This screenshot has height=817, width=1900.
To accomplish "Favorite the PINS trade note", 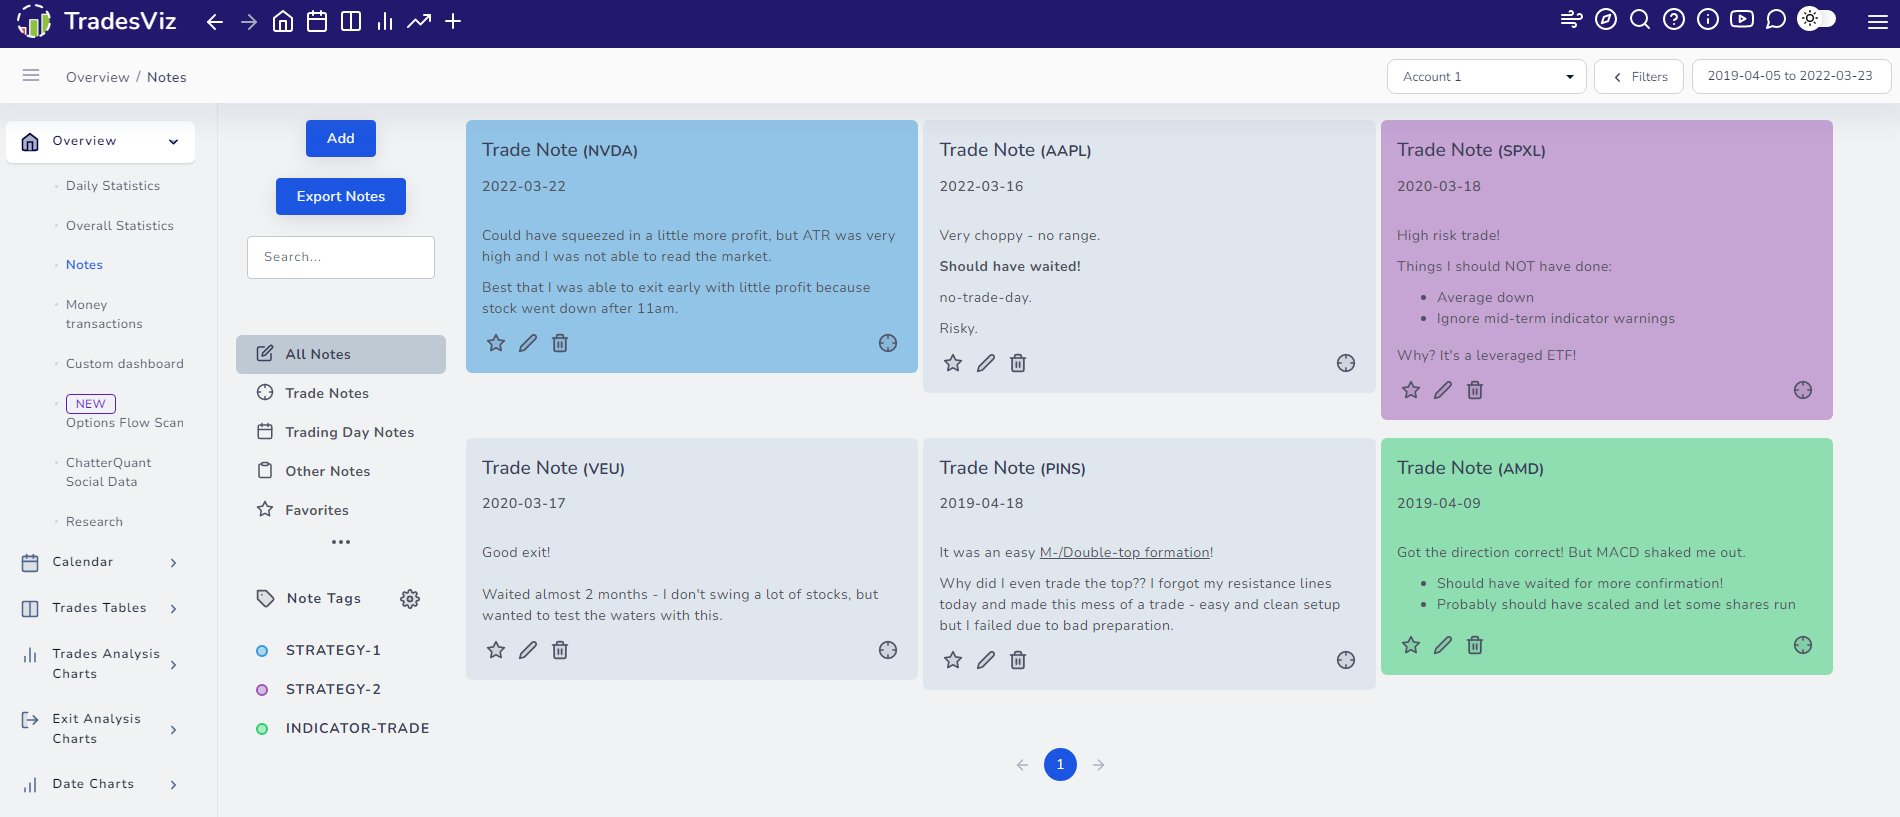I will click(x=953, y=660).
